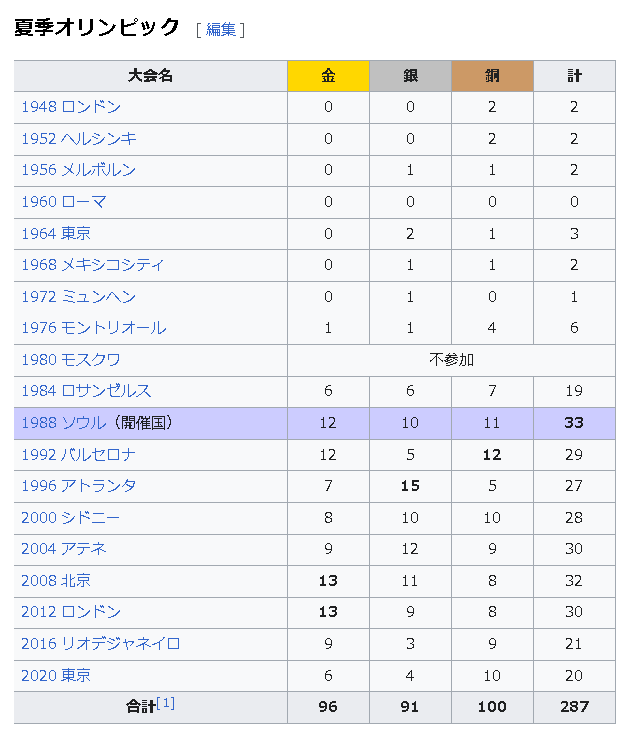Click footnote reference [1] beside 合計

(x=166, y=704)
